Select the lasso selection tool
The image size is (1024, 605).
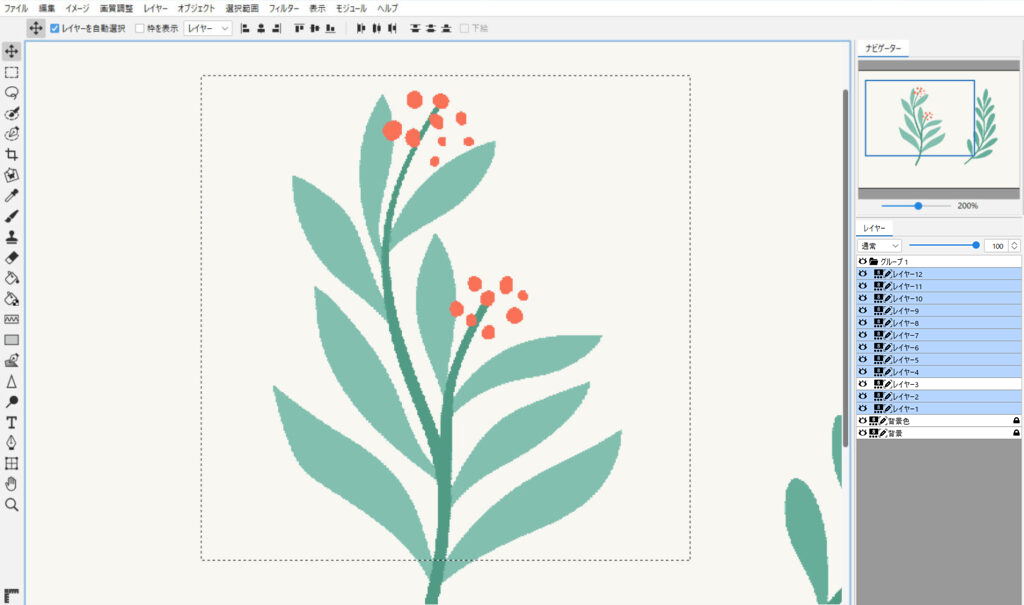pyautogui.click(x=12, y=92)
